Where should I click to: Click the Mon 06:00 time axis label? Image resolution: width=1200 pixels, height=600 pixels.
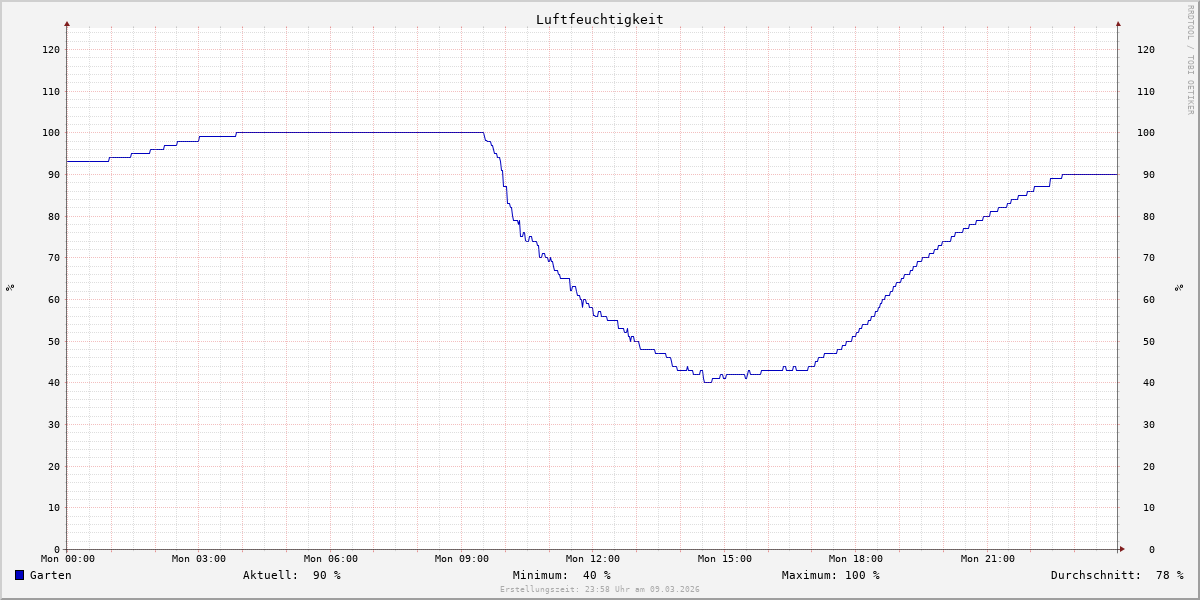coord(330,559)
